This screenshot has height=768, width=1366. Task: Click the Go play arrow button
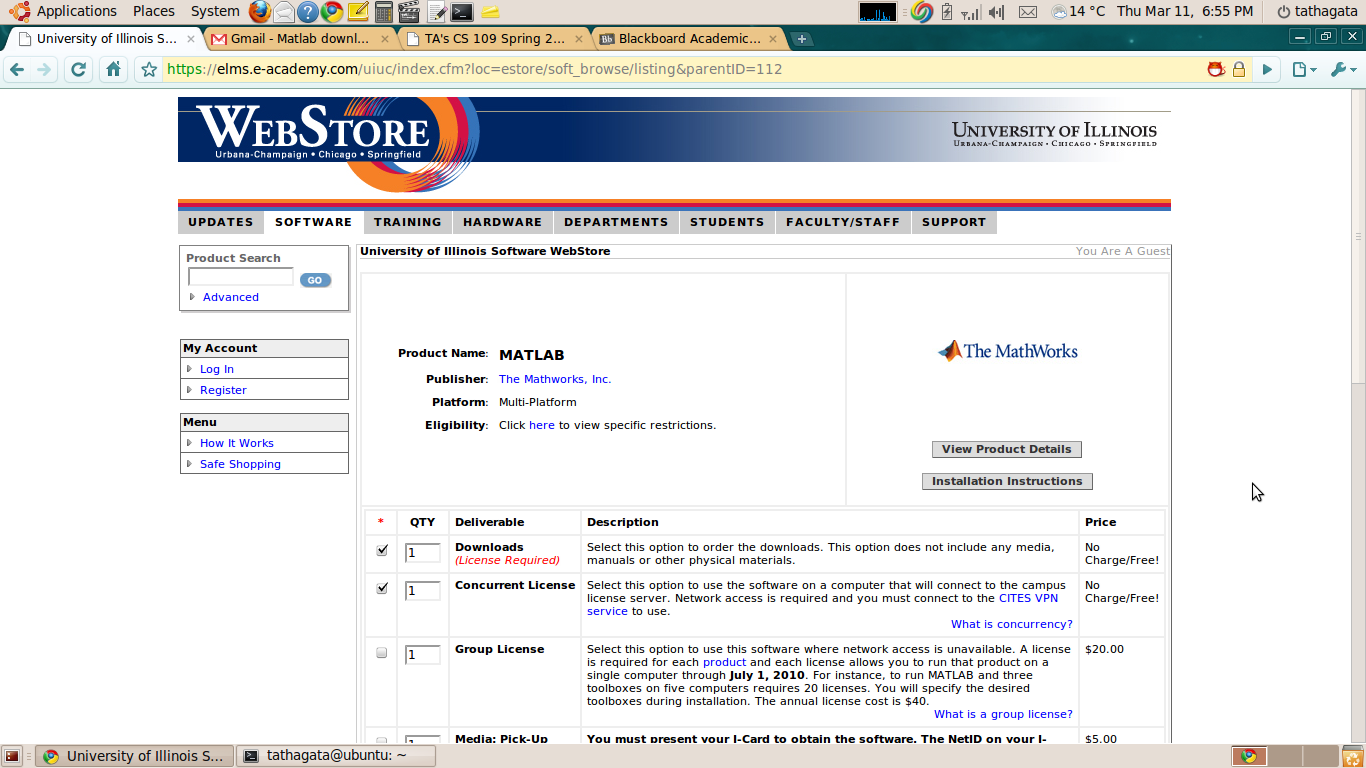pos(1267,70)
